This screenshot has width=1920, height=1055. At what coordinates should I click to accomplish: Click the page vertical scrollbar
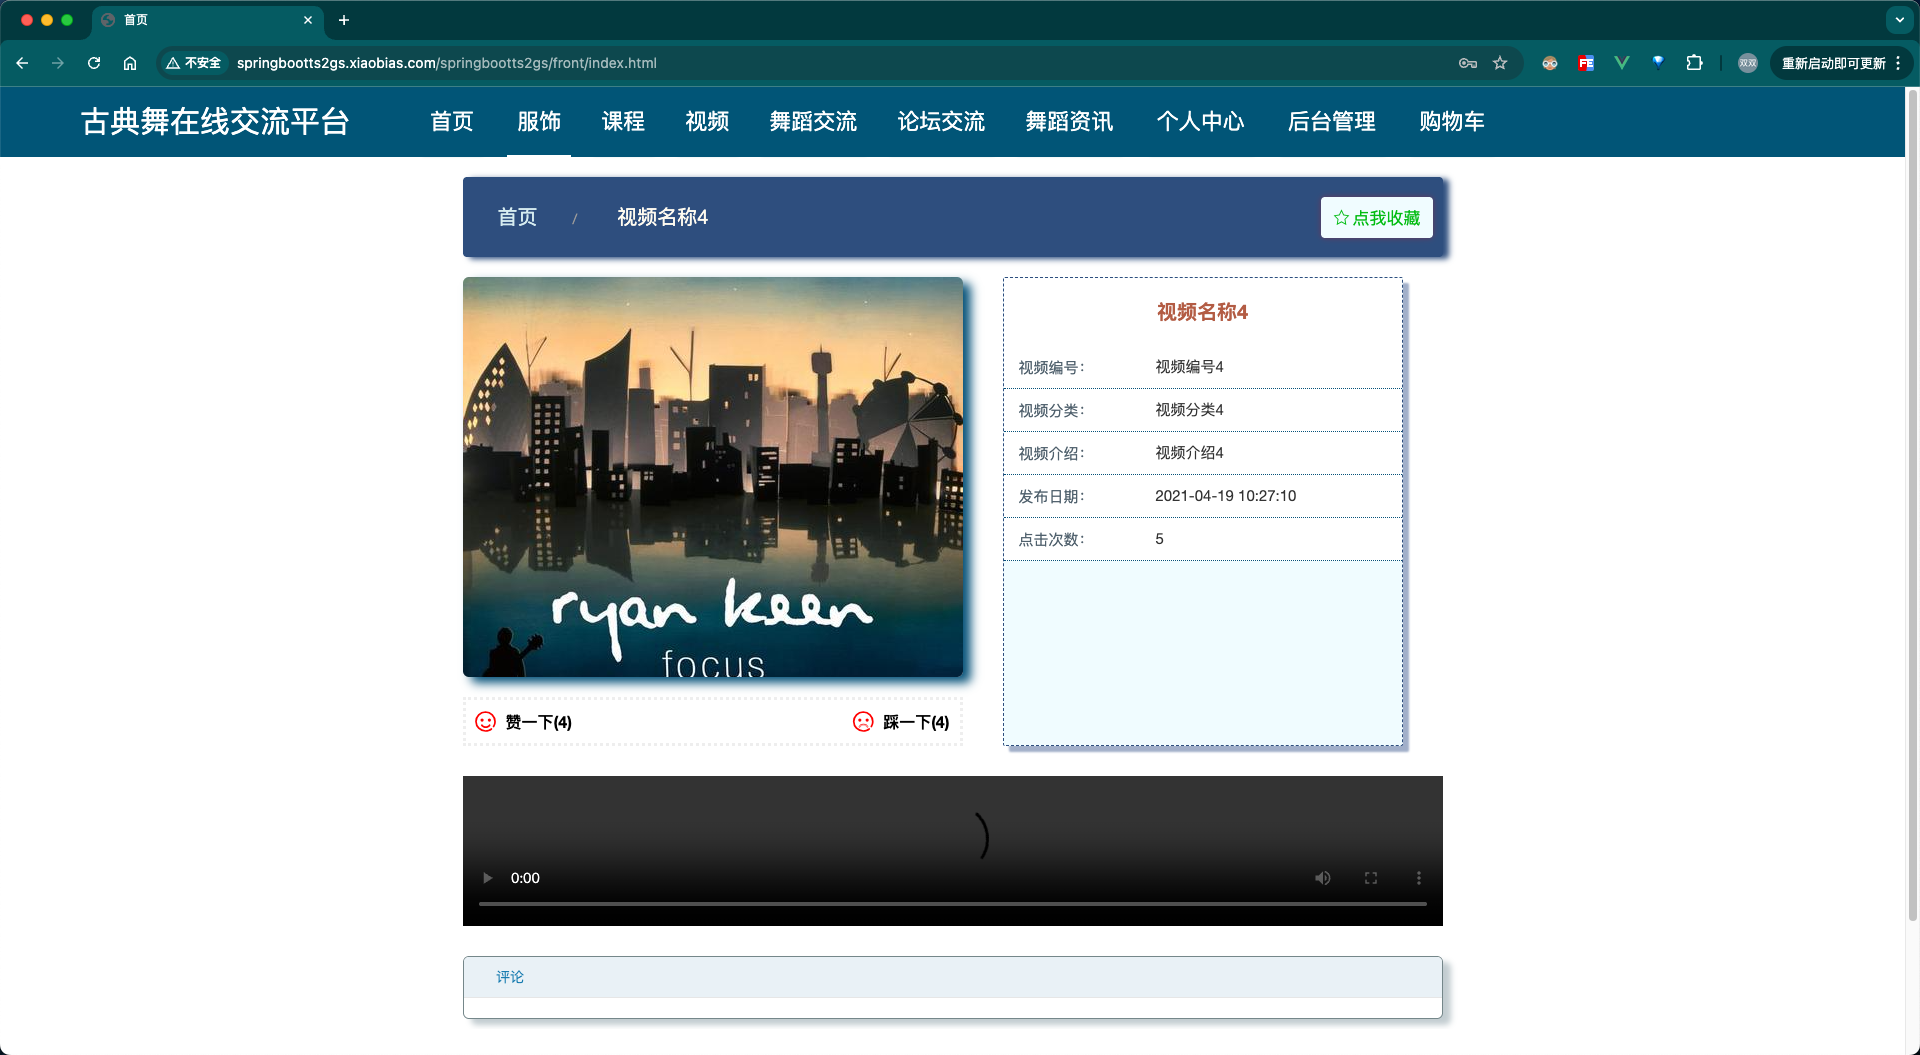(x=1912, y=505)
